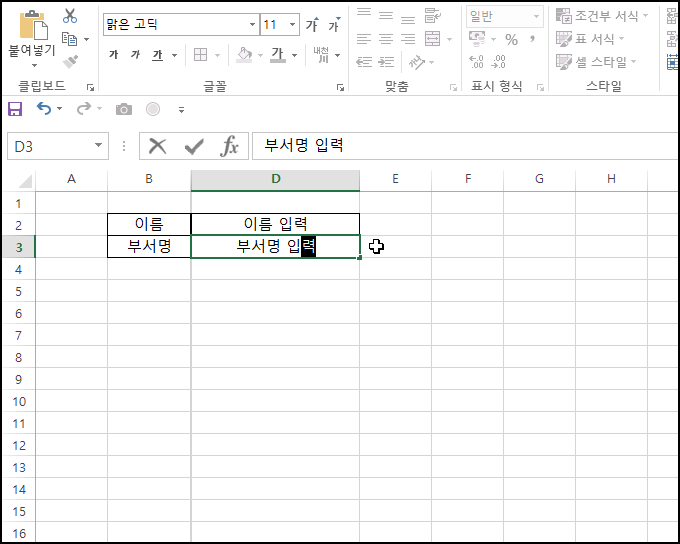680x544 pixels.
Task: Click the Decrease Indent icon
Action: coord(364,62)
